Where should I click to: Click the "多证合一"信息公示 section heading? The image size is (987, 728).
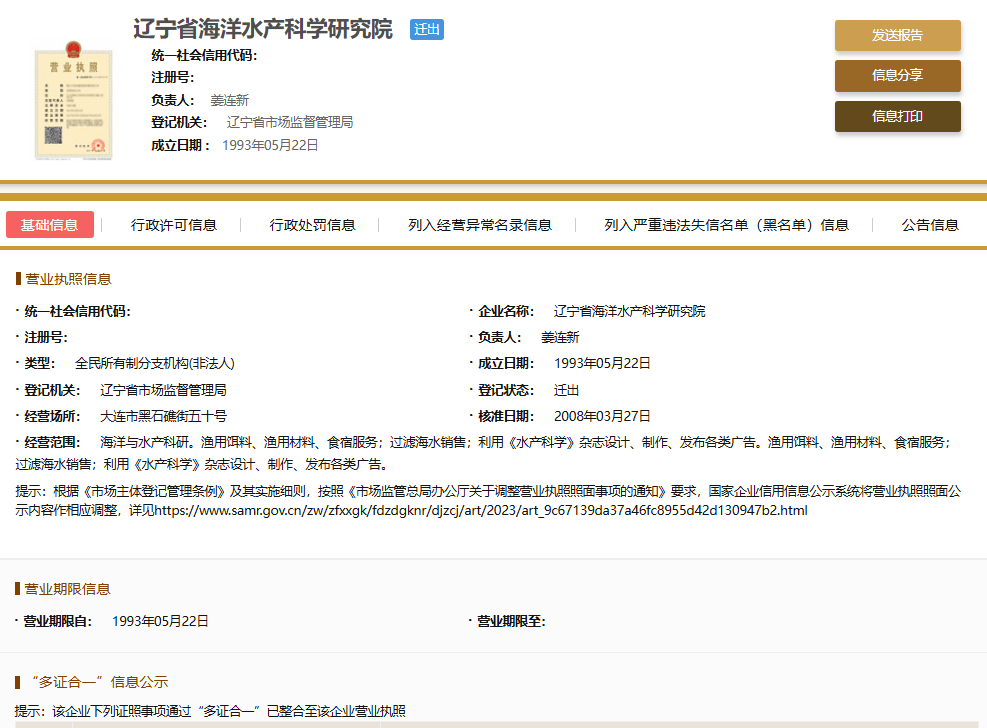(x=96, y=682)
